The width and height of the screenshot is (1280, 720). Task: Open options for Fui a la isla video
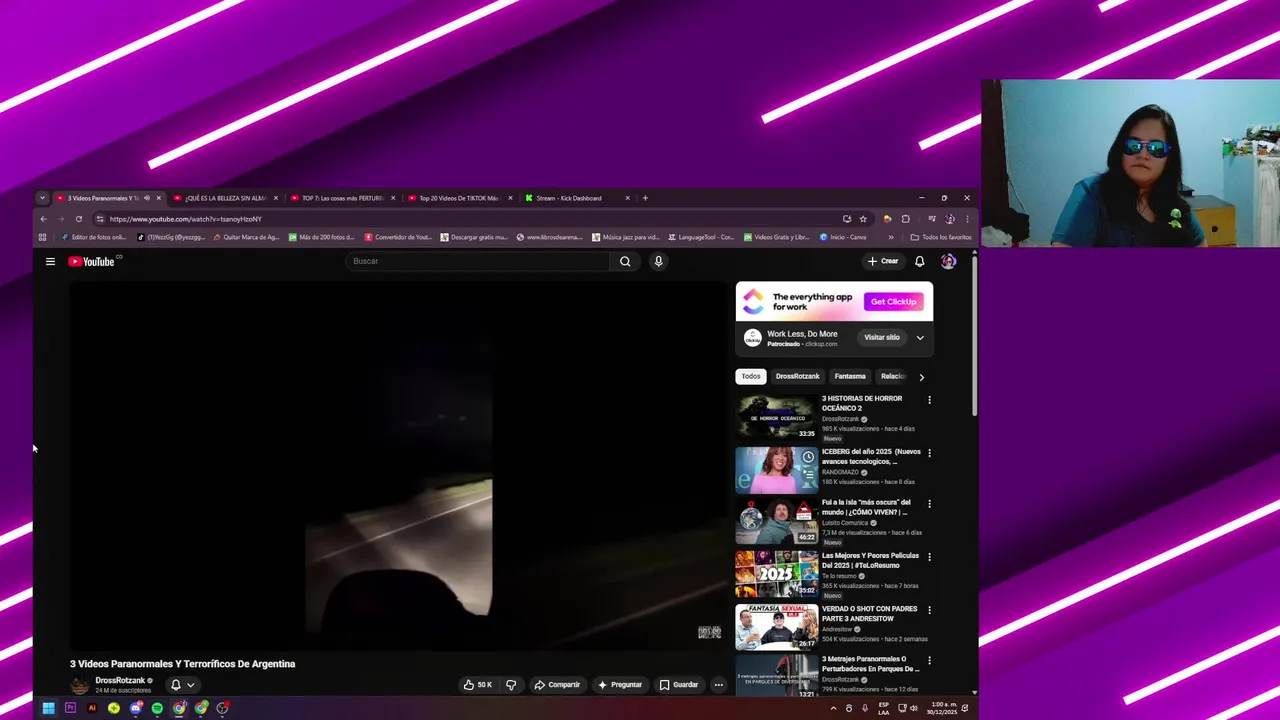pyautogui.click(x=929, y=504)
